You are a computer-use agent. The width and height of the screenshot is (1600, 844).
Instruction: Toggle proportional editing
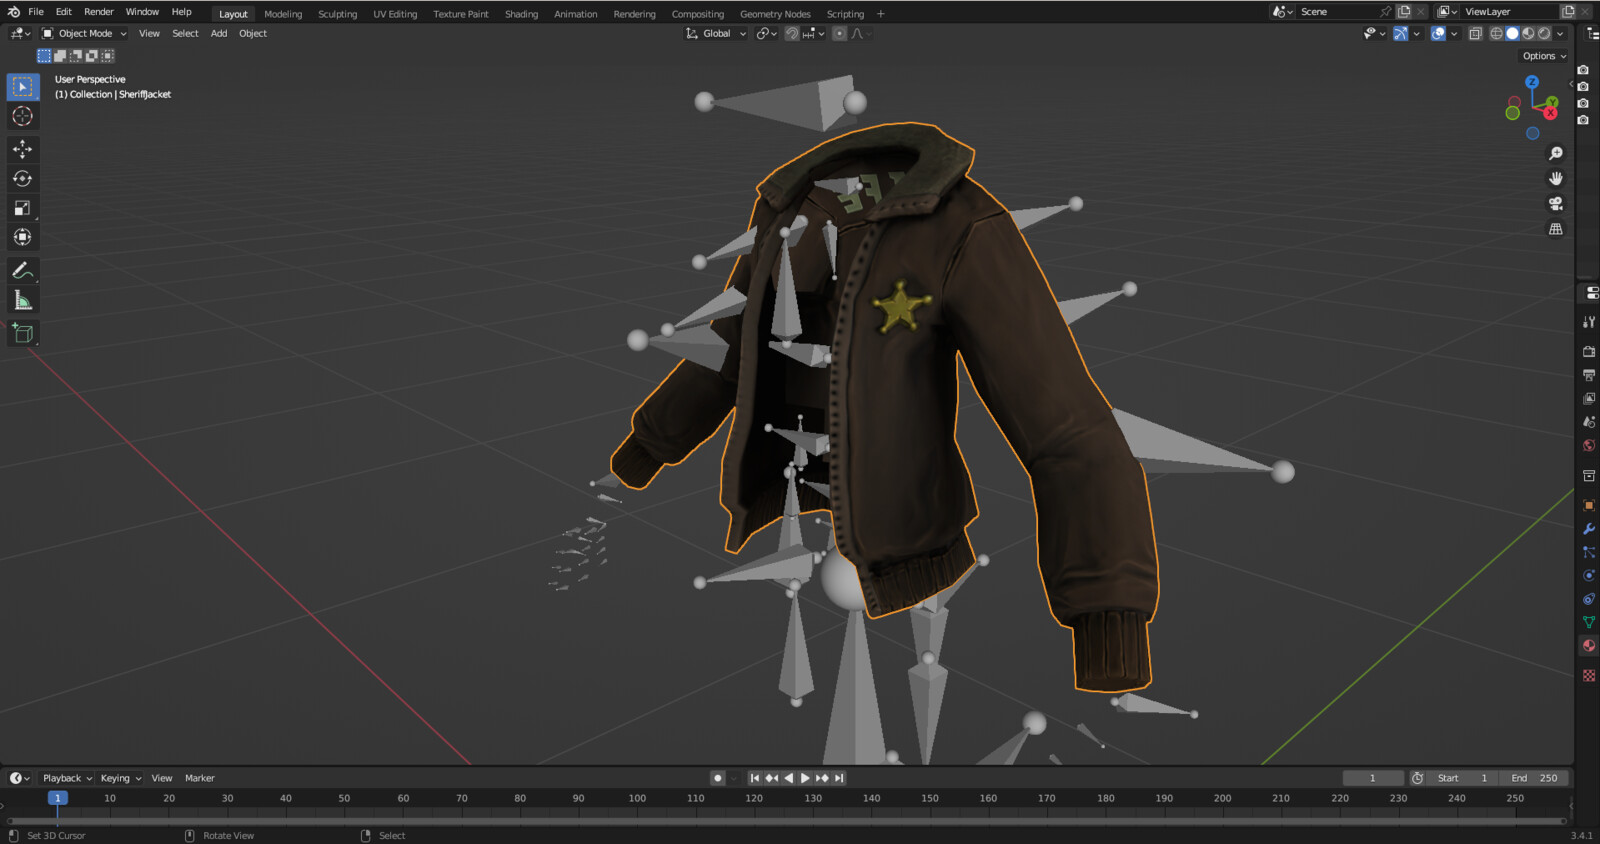point(839,34)
